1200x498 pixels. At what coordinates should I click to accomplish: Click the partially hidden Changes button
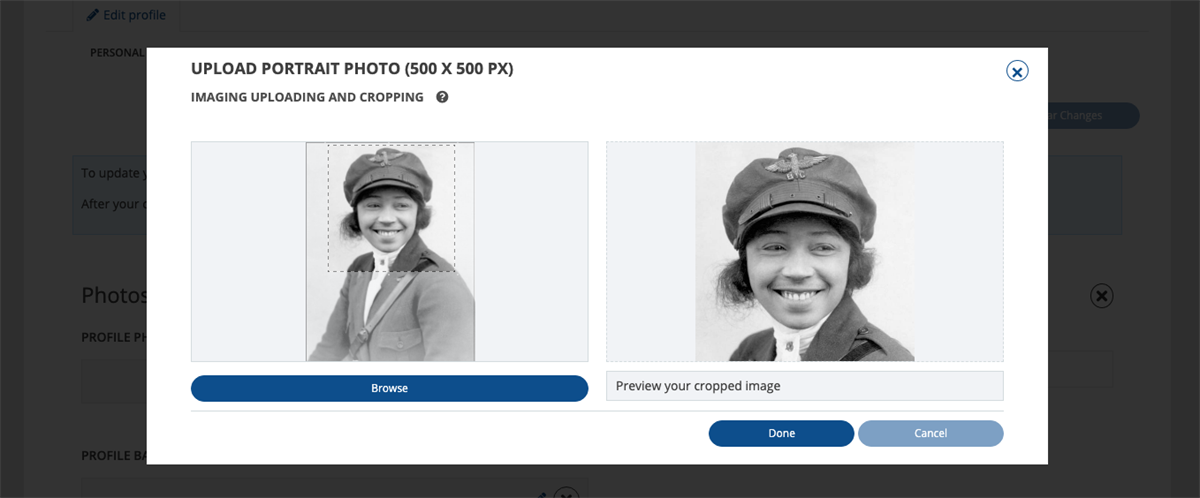(1090, 116)
